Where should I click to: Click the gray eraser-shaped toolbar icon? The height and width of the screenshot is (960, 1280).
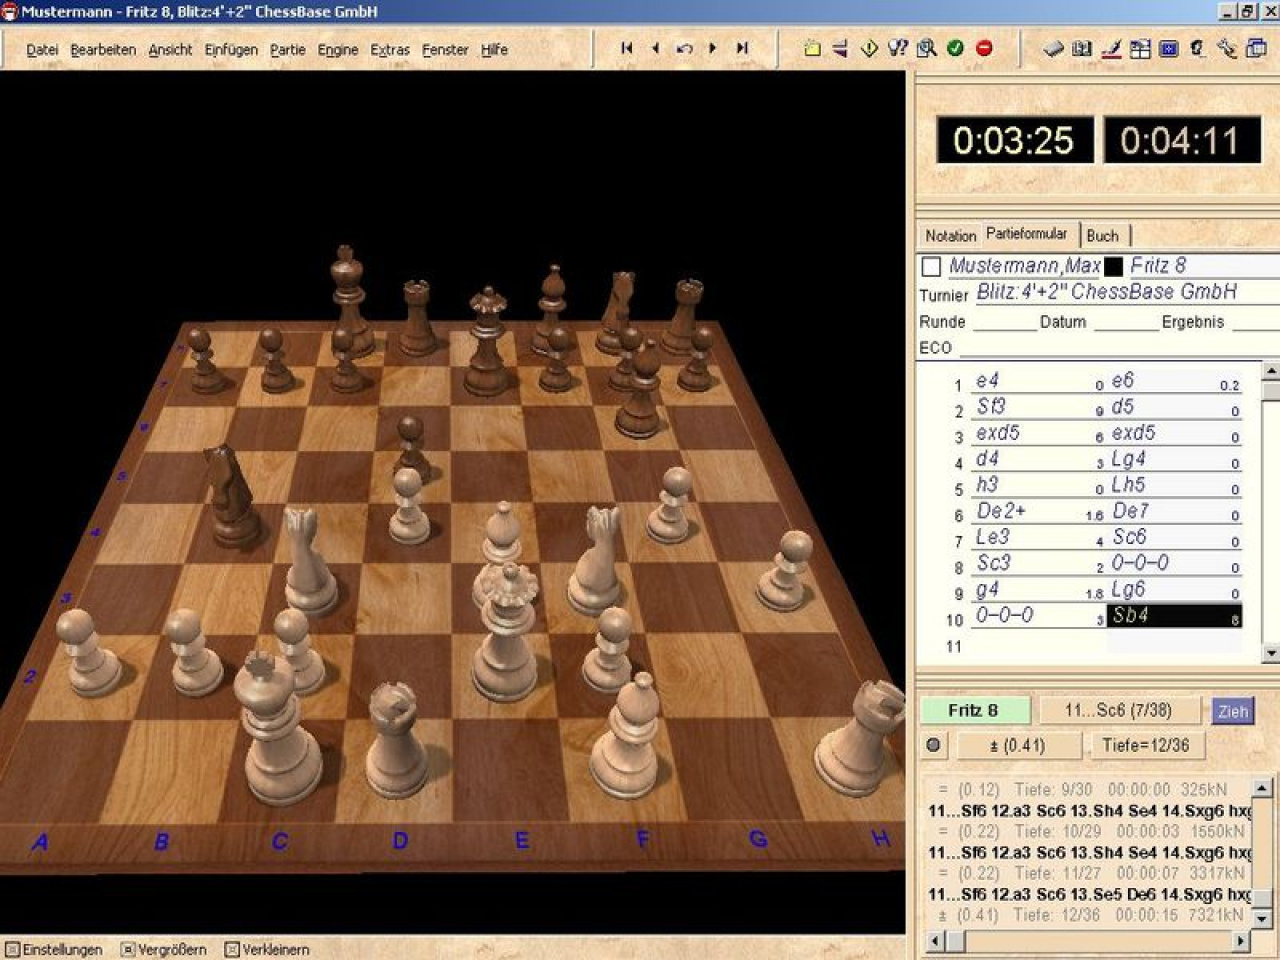1053,48
